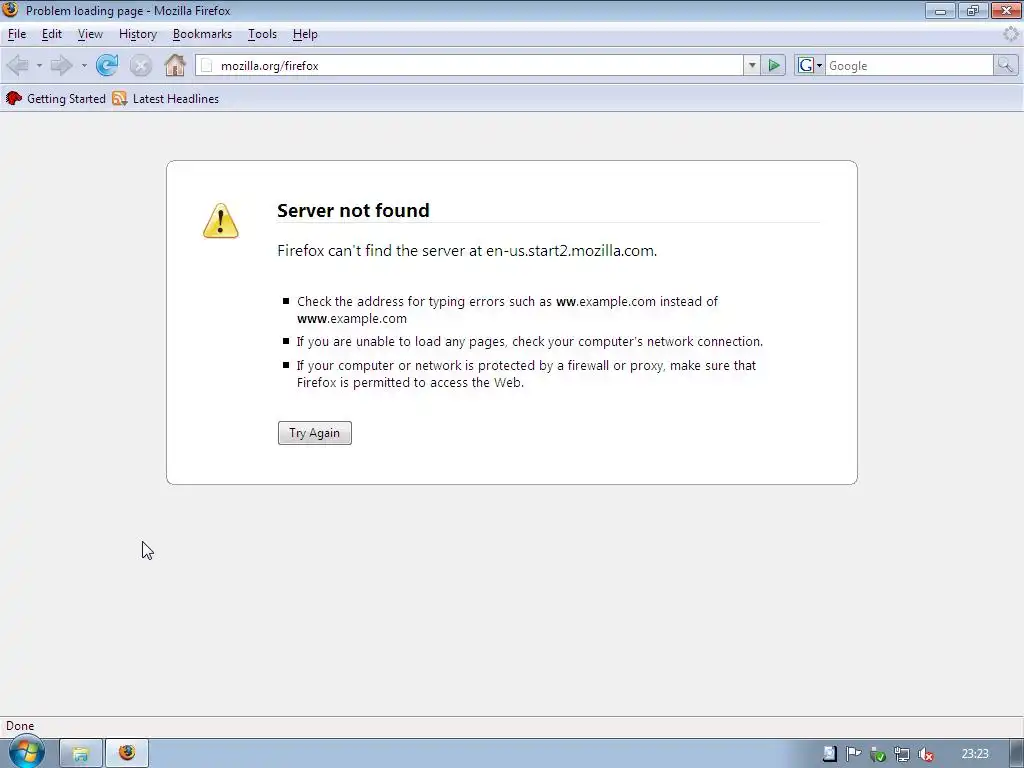Choose the Google search engine icon
This screenshot has height=768, width=1024.
809,65
